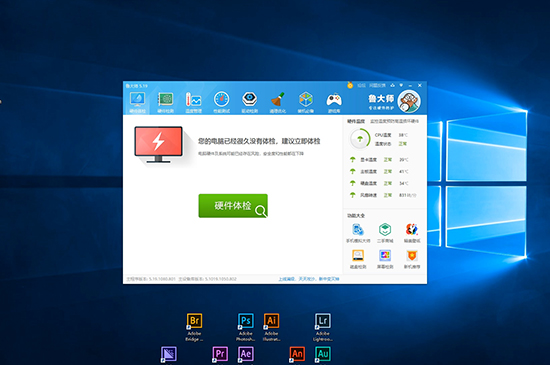Select the Adobe Photoshop desktop shortcut
Image resolution: width=550 pixels, height=365 pixels.
[x=246, y=327]
